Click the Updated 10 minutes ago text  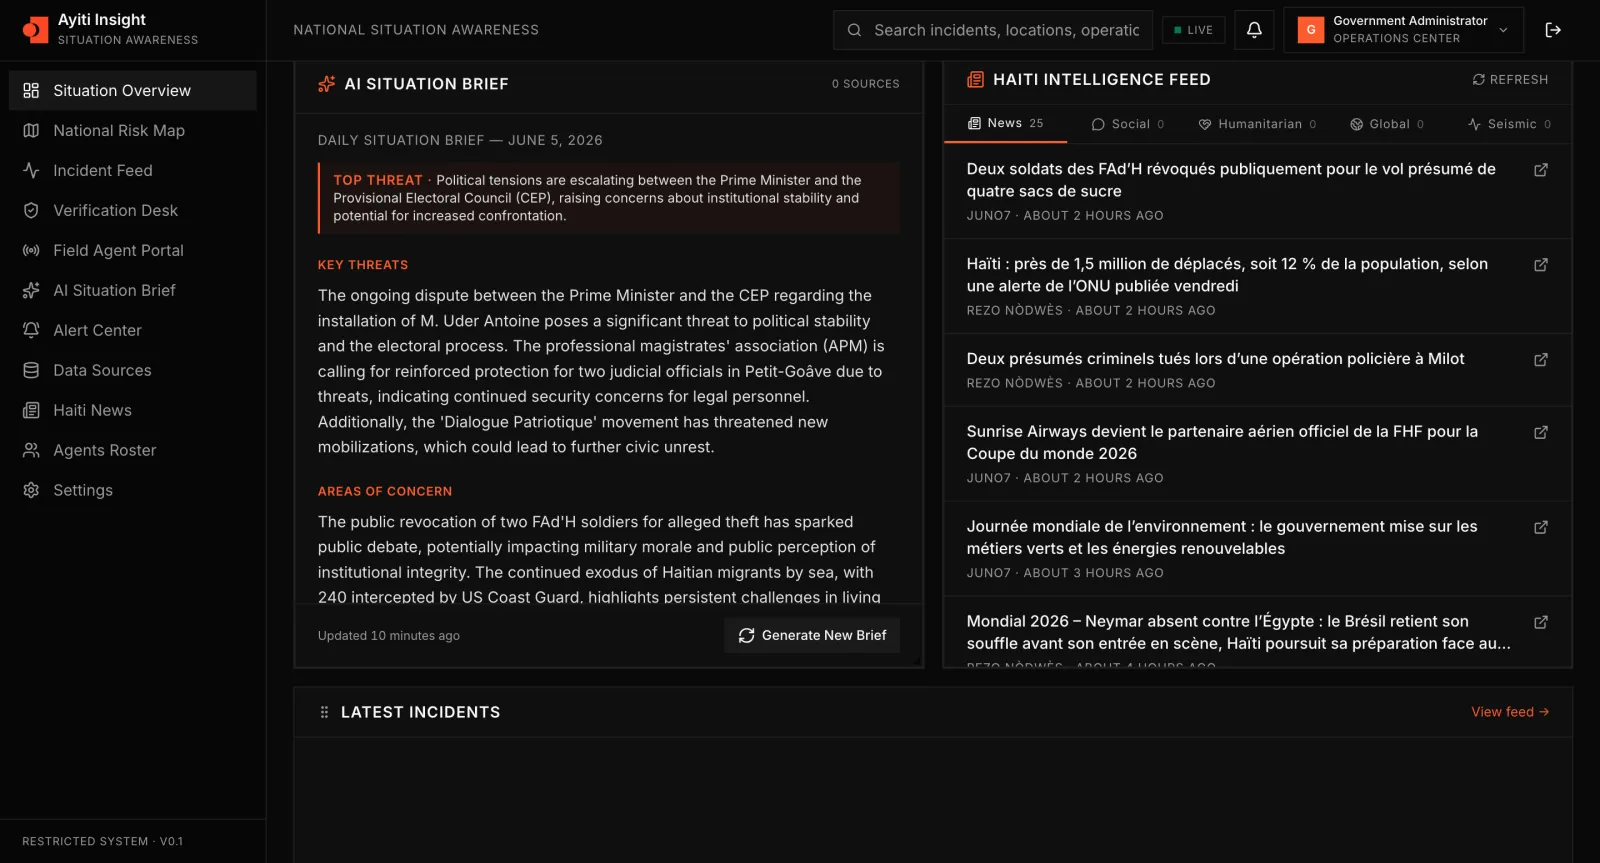[389, 635]
